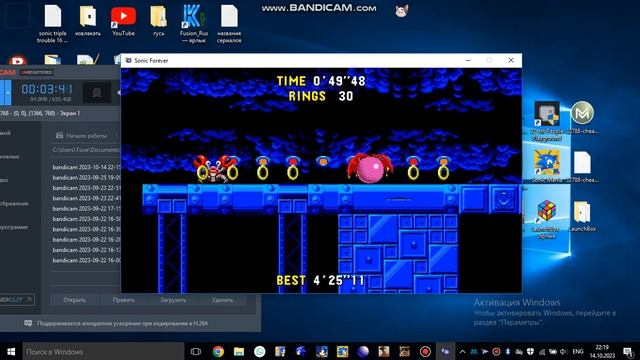Image resolution: width=640 pixels, height=360 pixels.
Task: Open Windows Security shield tray icon
Action: 530,351
